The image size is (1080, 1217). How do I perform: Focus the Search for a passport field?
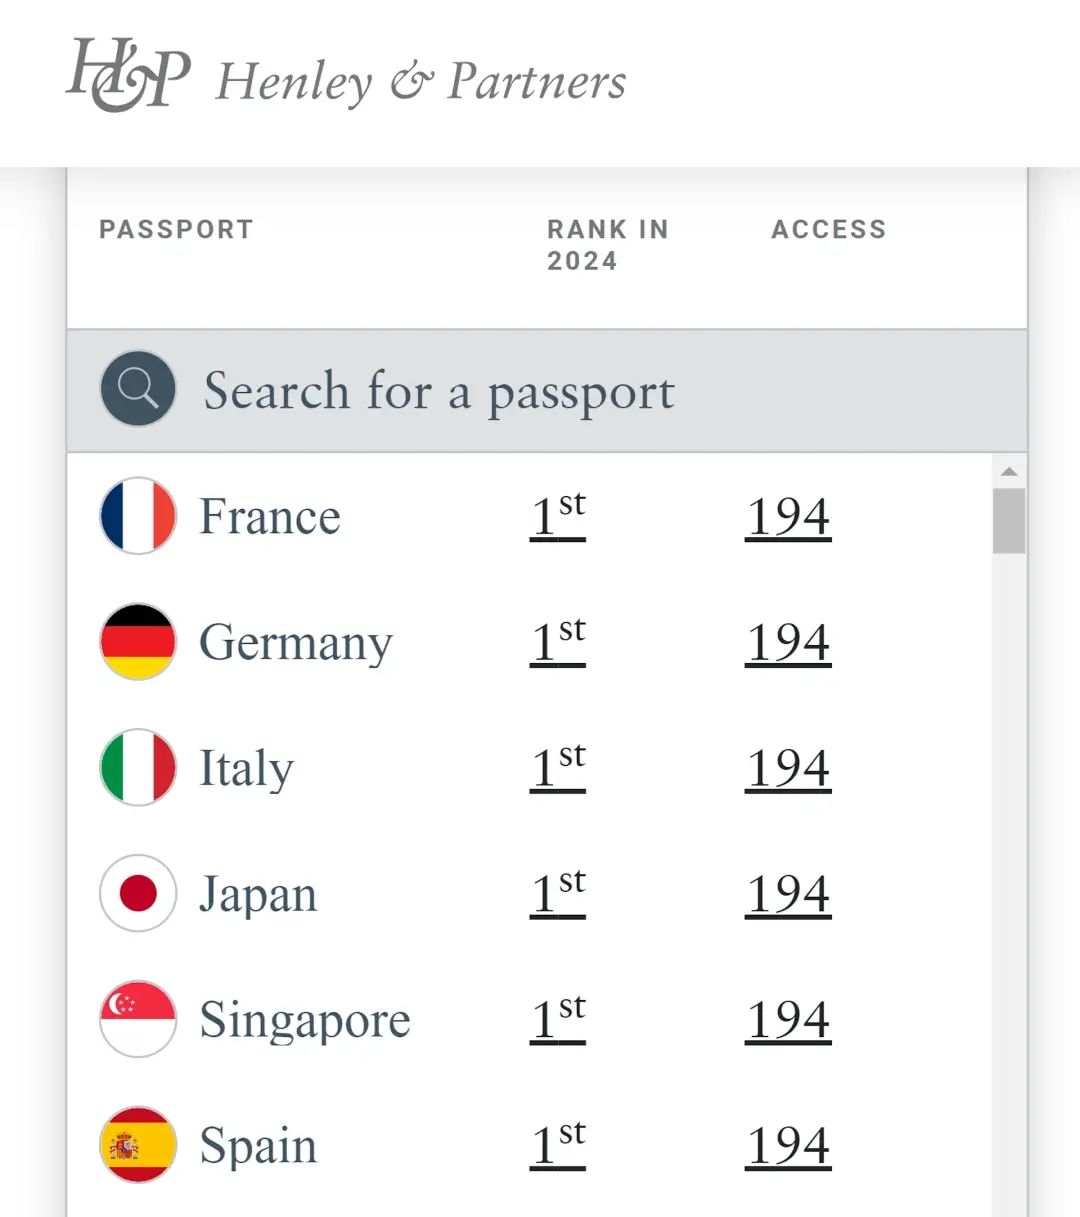pos(547,390)
